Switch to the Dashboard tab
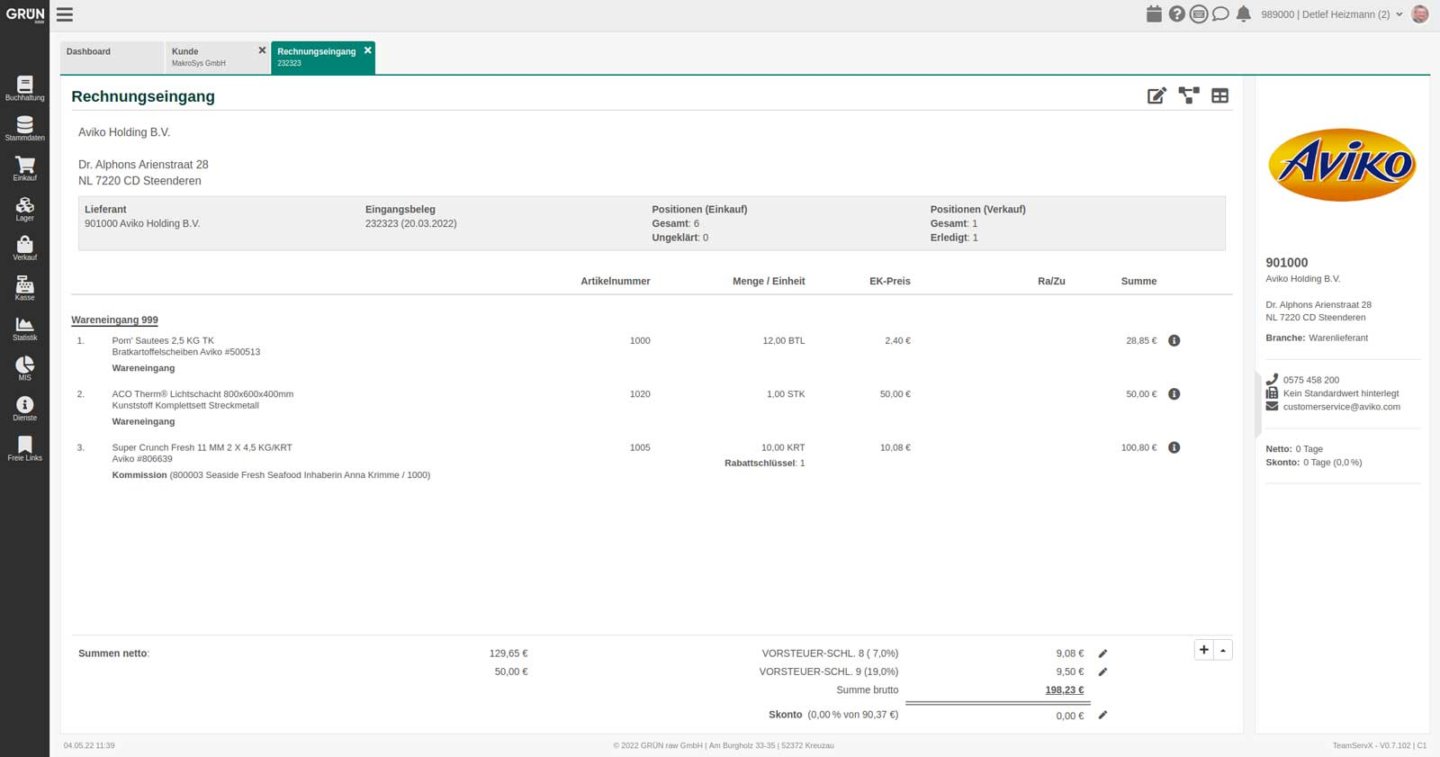 click(x=112, y=57)
